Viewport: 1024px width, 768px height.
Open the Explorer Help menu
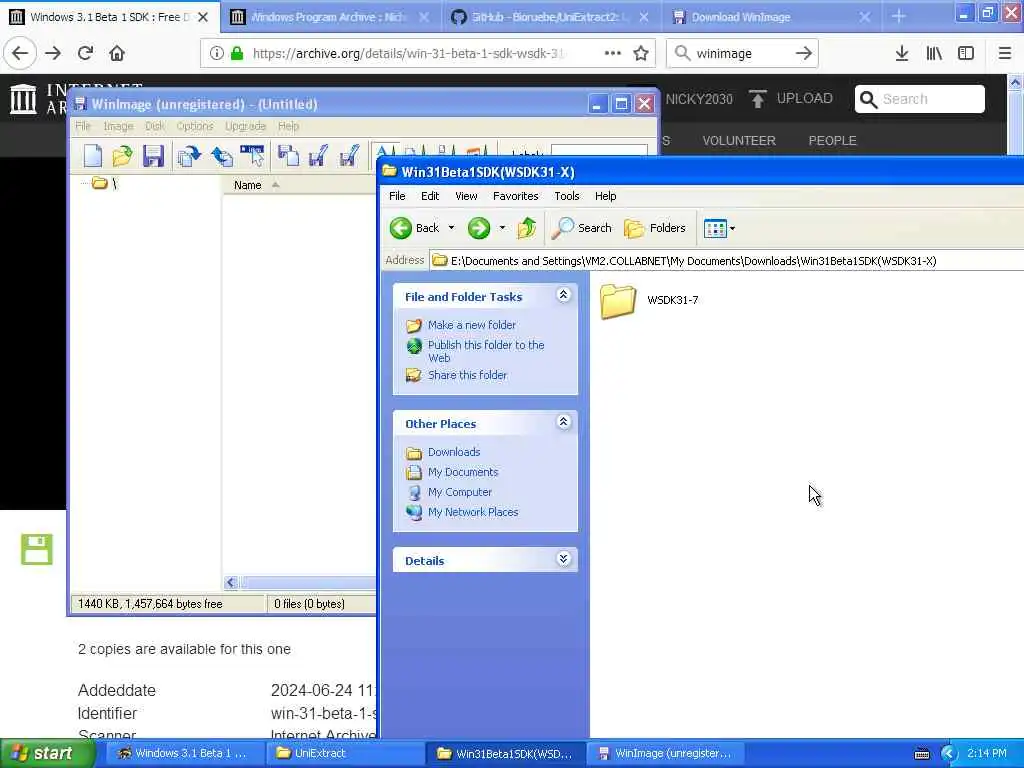605,196
